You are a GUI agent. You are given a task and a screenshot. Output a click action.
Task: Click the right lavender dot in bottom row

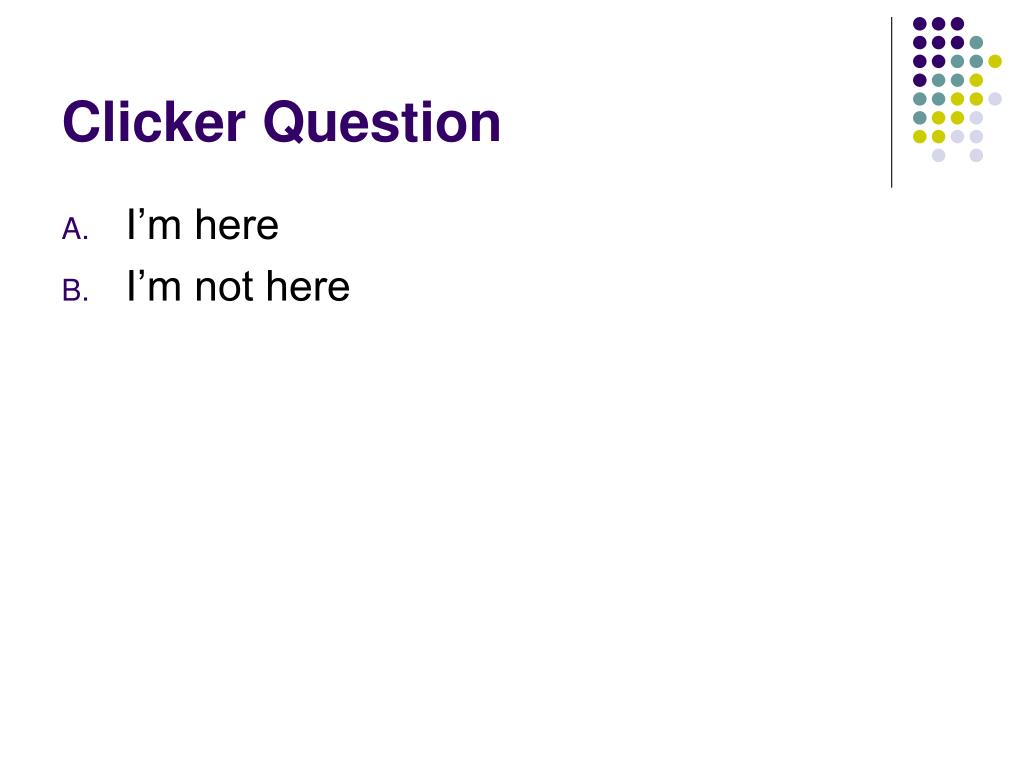click(x=976, y=155)
